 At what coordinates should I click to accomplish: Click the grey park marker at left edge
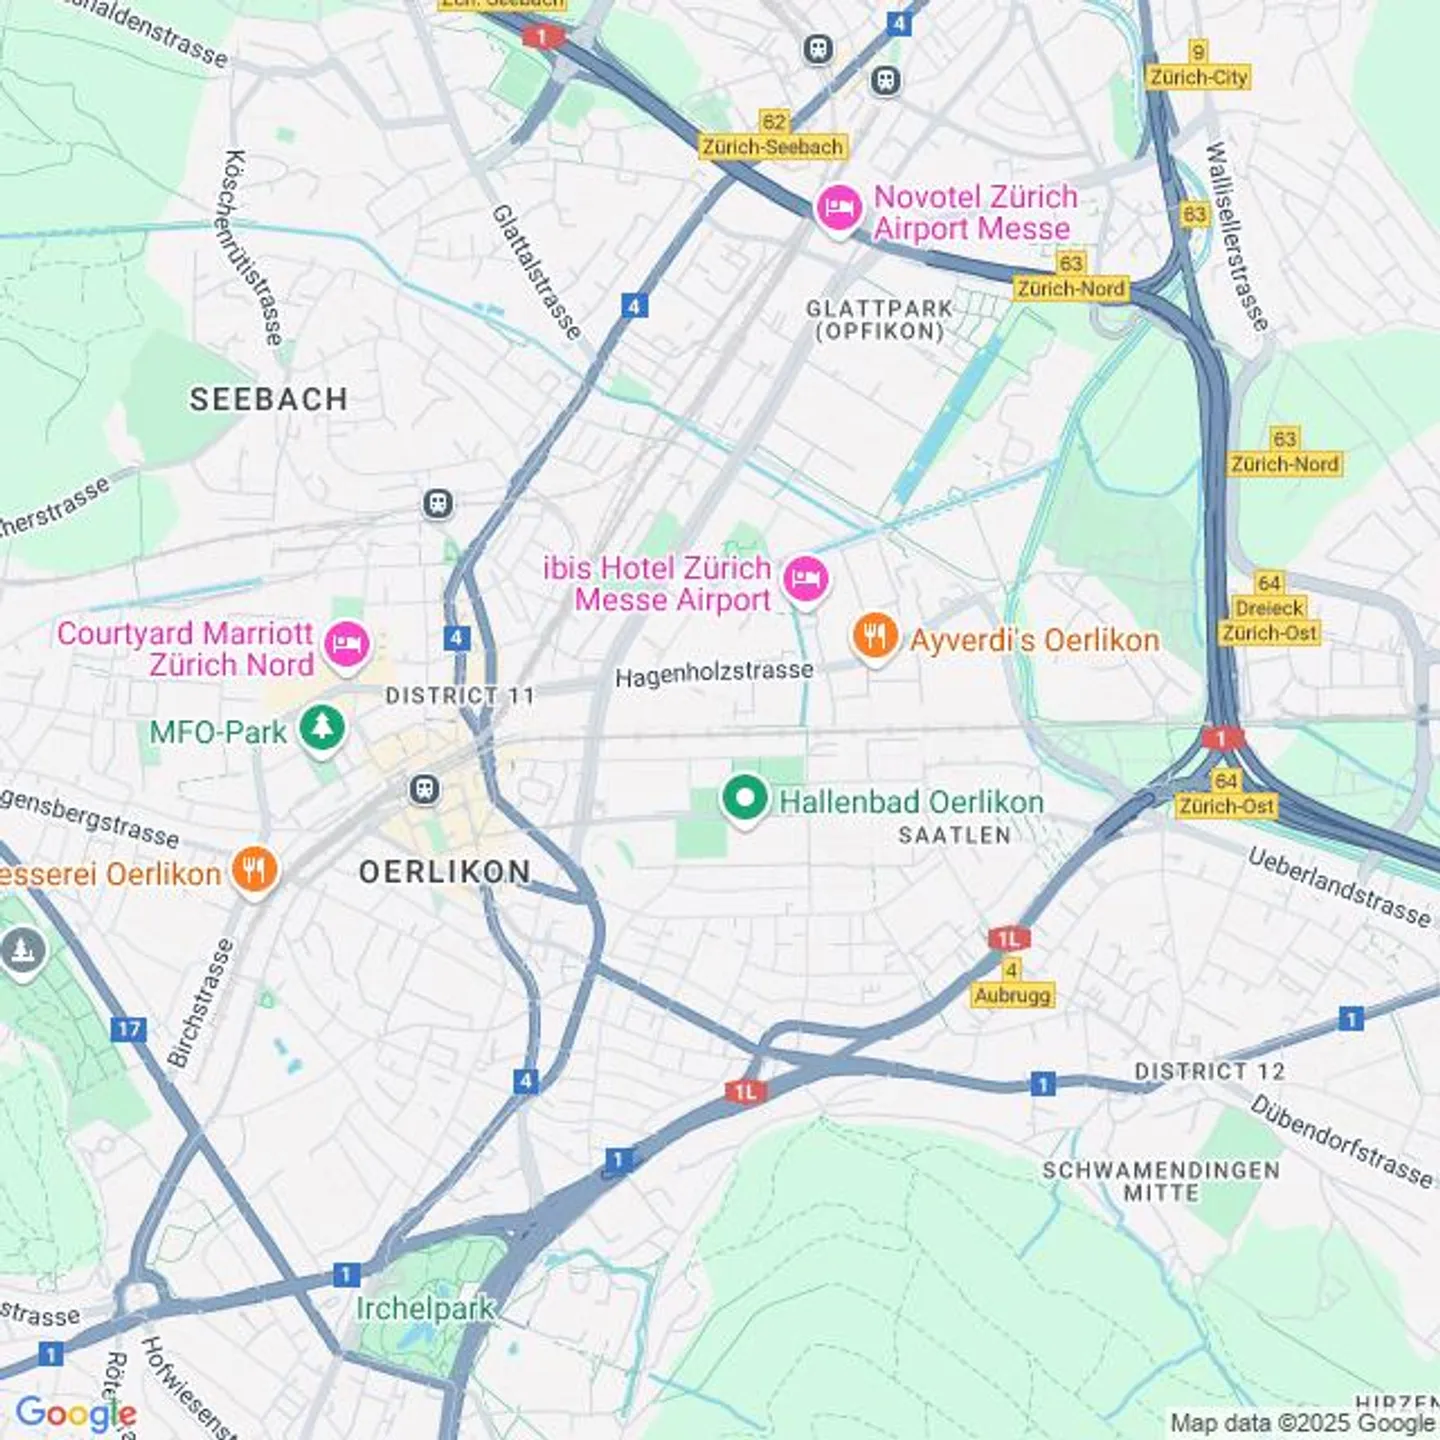pyautogui.click(x=22, y=950)
